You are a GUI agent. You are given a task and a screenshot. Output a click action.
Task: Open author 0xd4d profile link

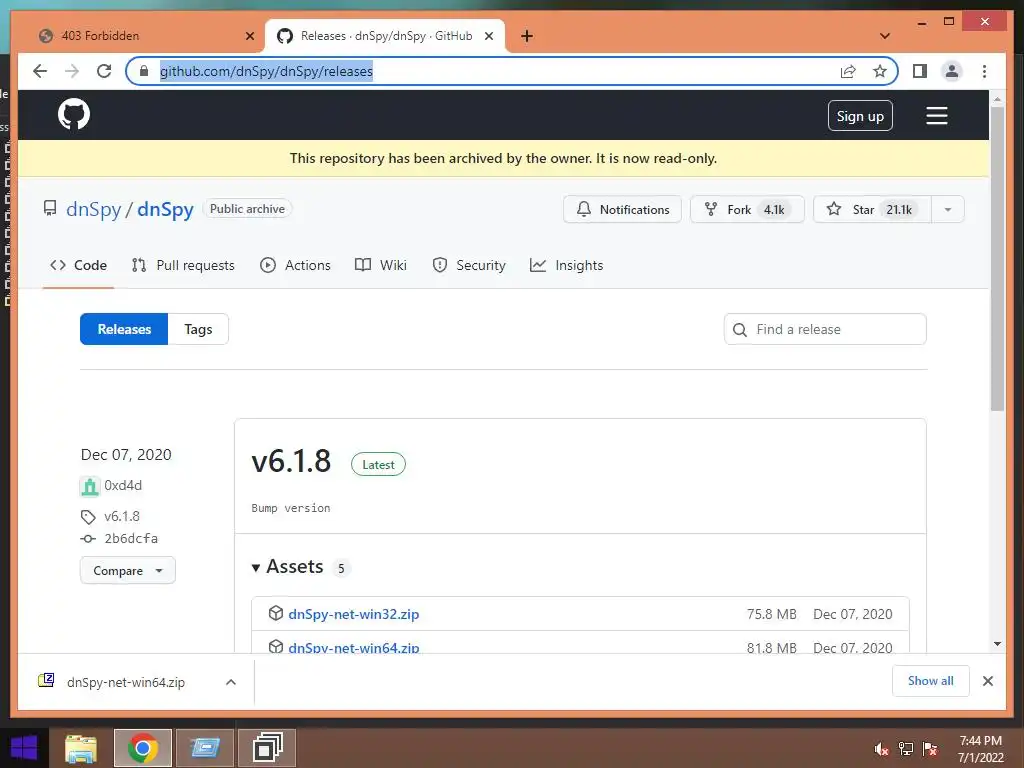(x=123, y=485)
